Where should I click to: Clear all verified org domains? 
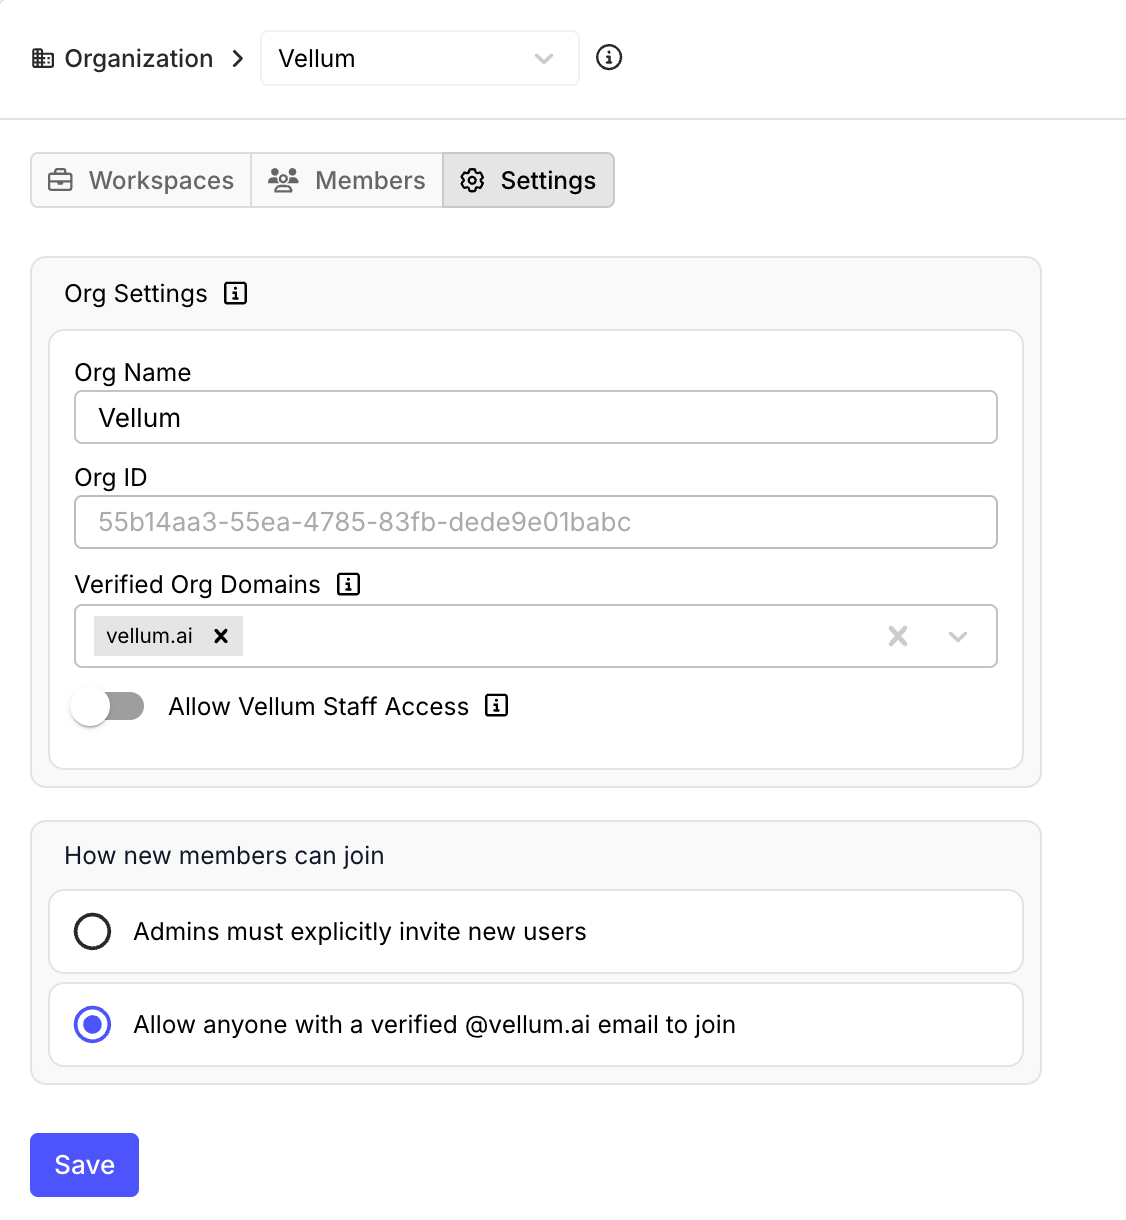[898, 636]
